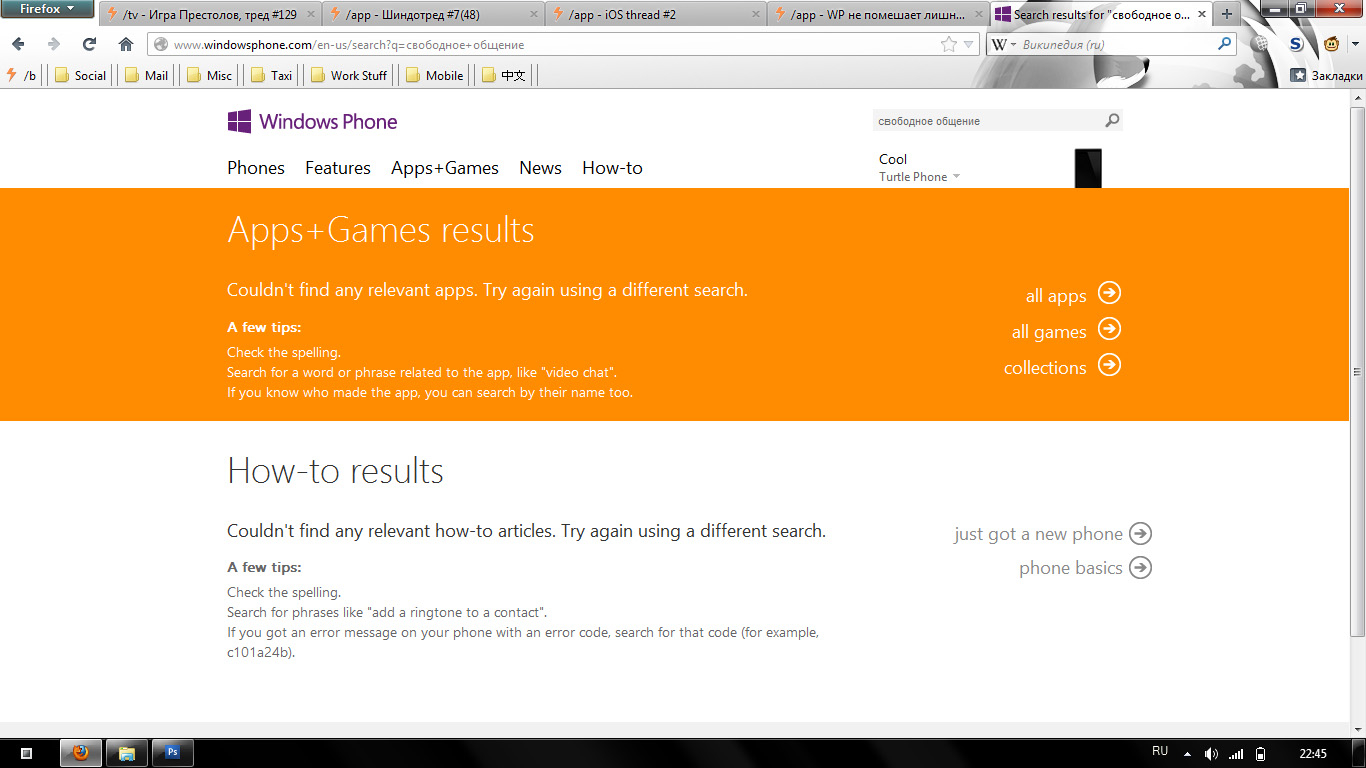Bookmark this page with the star icon

click(x=949, y=44)
